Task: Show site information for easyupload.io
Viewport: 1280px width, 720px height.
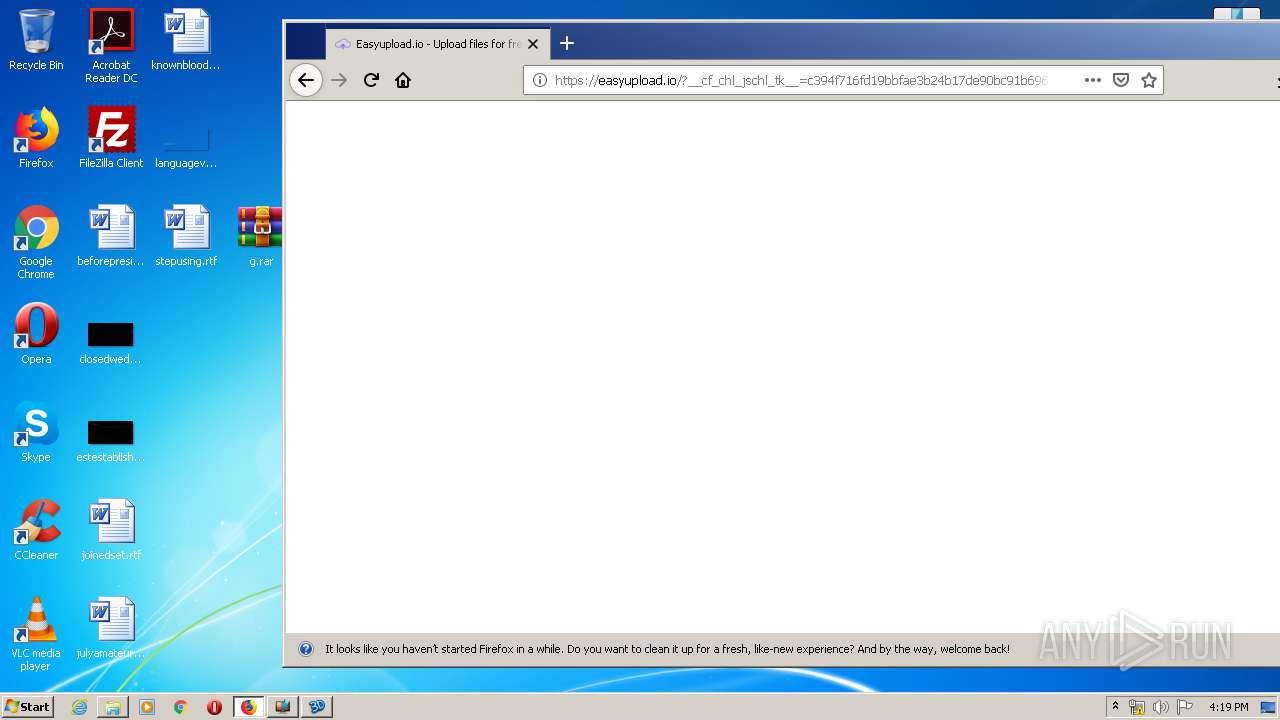Action: [x=540, y=80]
